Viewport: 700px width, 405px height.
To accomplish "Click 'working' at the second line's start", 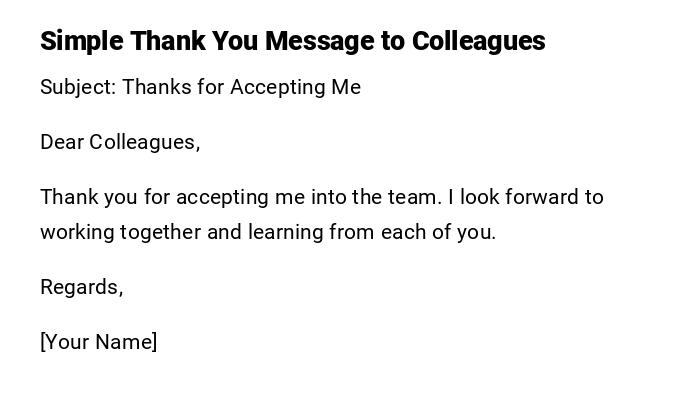I will (x=77, y=232).
